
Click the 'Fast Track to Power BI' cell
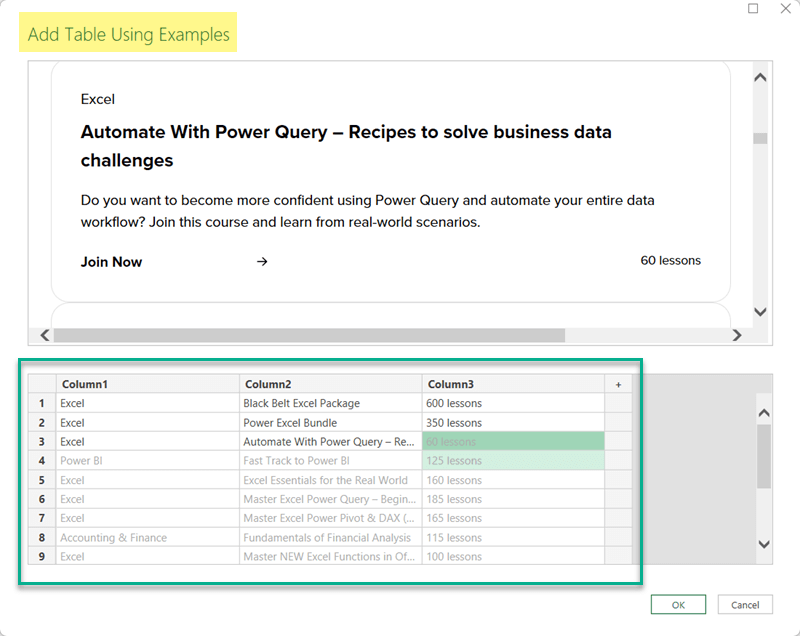(x=331, y=461)
